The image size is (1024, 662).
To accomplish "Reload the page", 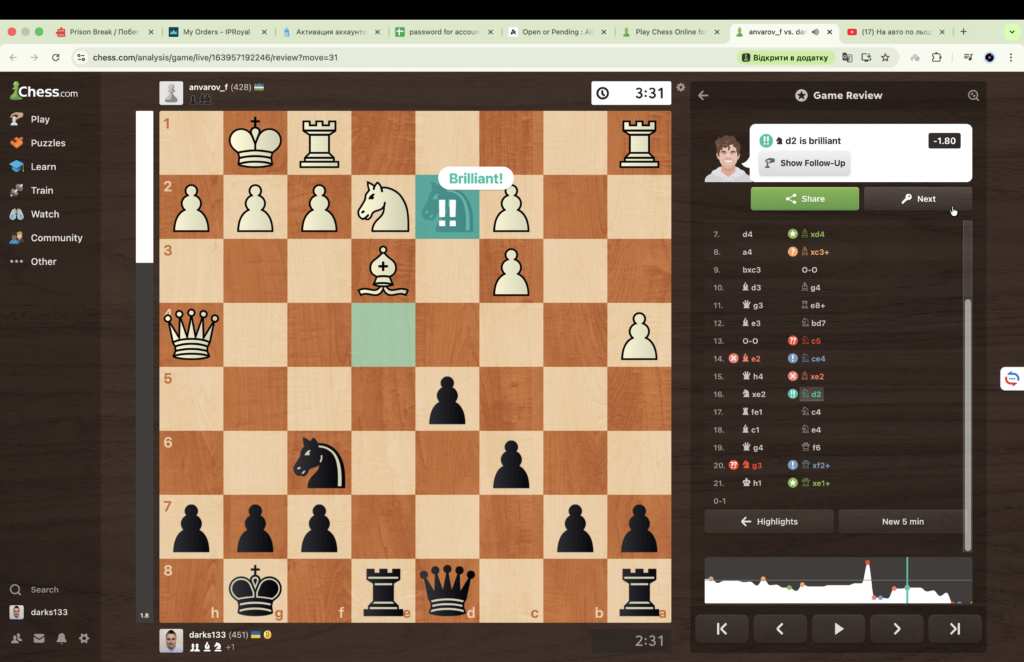I will [x=56, y=57].
